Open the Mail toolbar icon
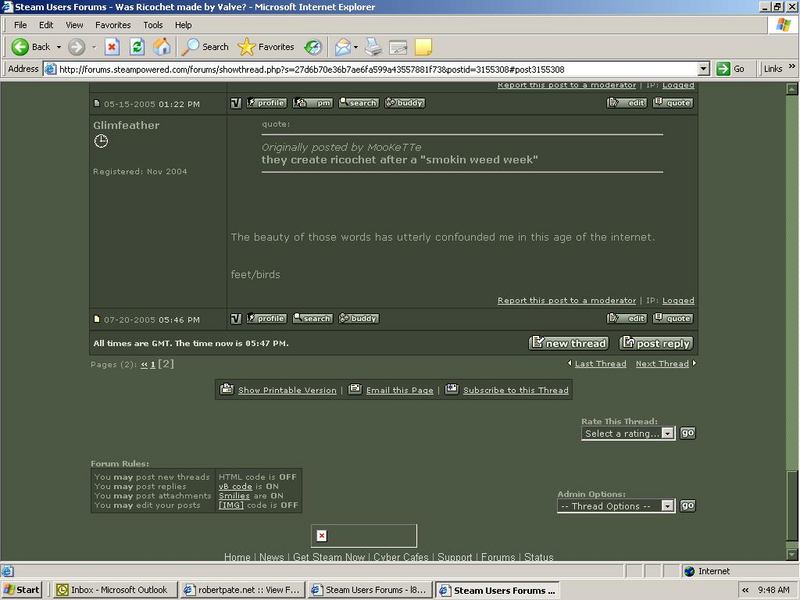The image size is (800, 600). [x=342, y=47]
